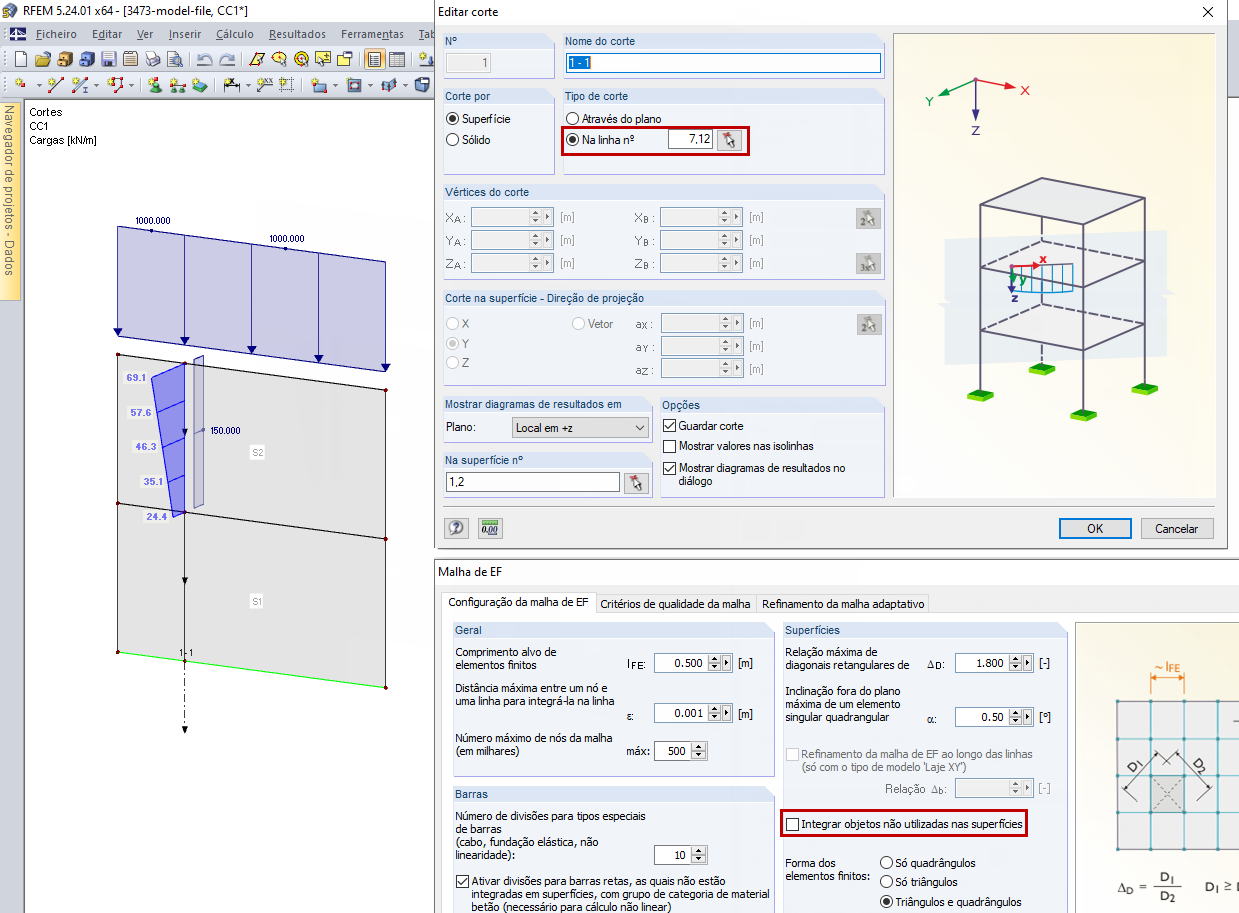Toggle project navigator panel icon
This screenshot has width=1239, height=913.
point(375,59)
